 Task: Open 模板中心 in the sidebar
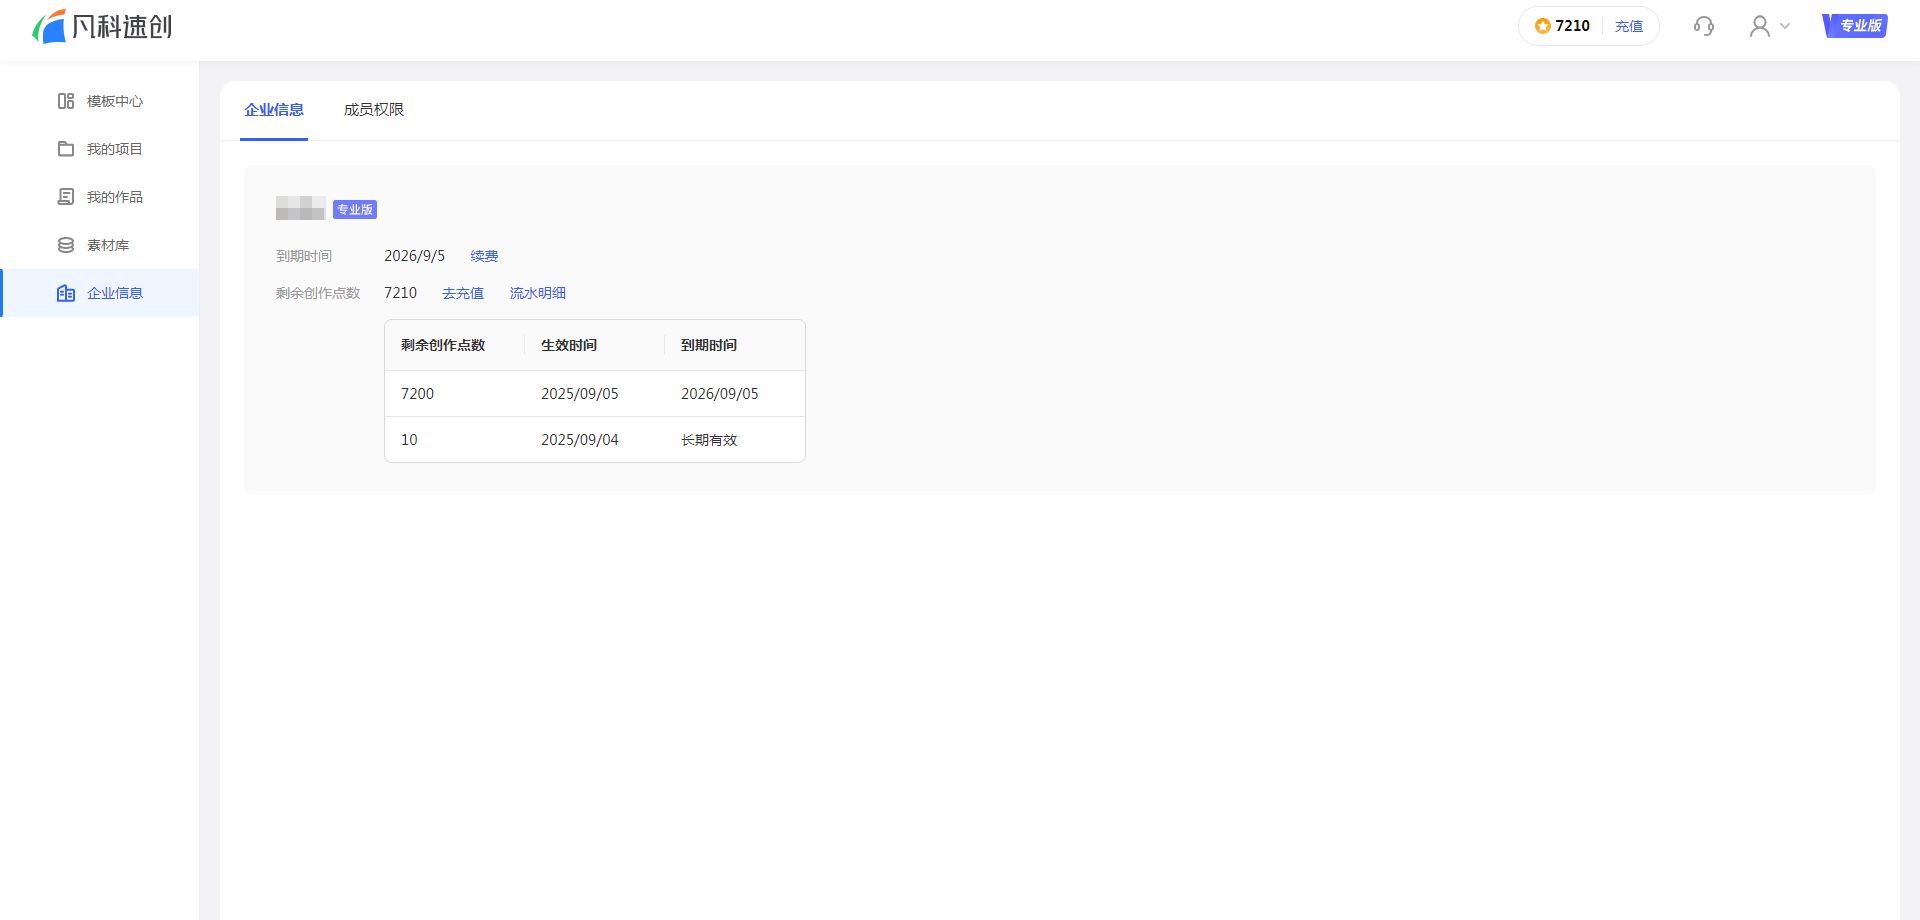pyautogui.click(x=100, y=101)
